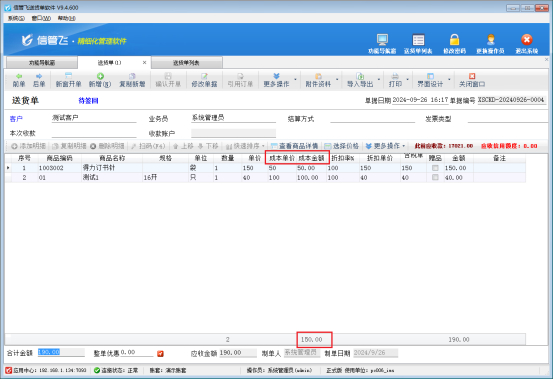The image size is (554, 379).
Task: Close window using 关闭窗口 icon
Action: (x=472, y=80)
